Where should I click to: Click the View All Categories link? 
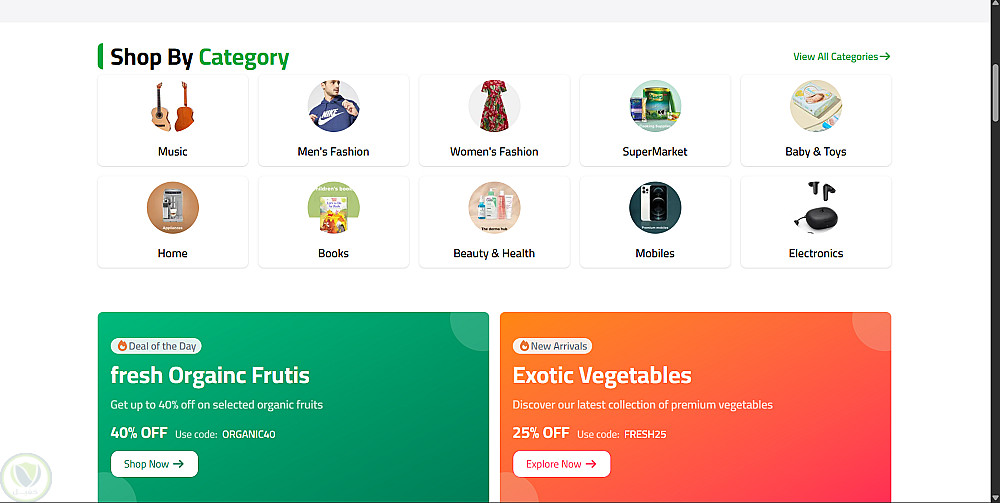tap(842, 57)
